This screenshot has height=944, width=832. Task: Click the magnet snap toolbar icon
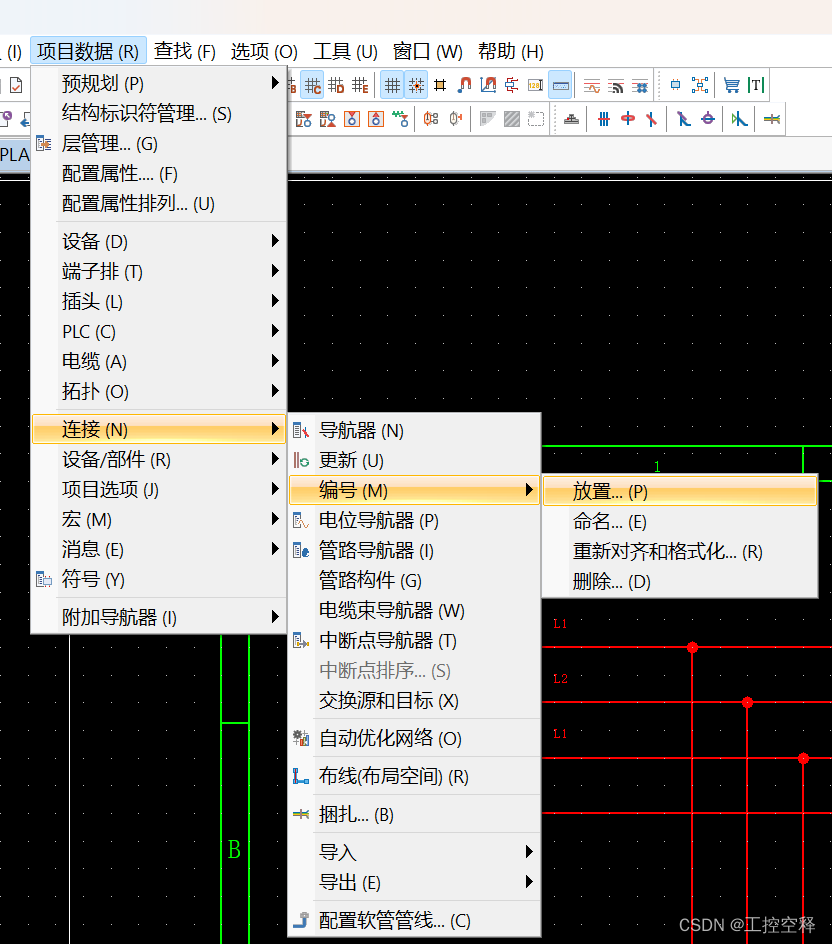coord(465,84)
